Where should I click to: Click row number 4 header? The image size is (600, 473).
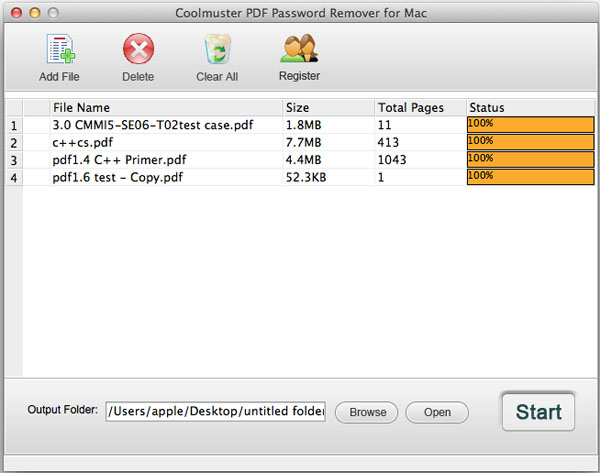point(14,178)
